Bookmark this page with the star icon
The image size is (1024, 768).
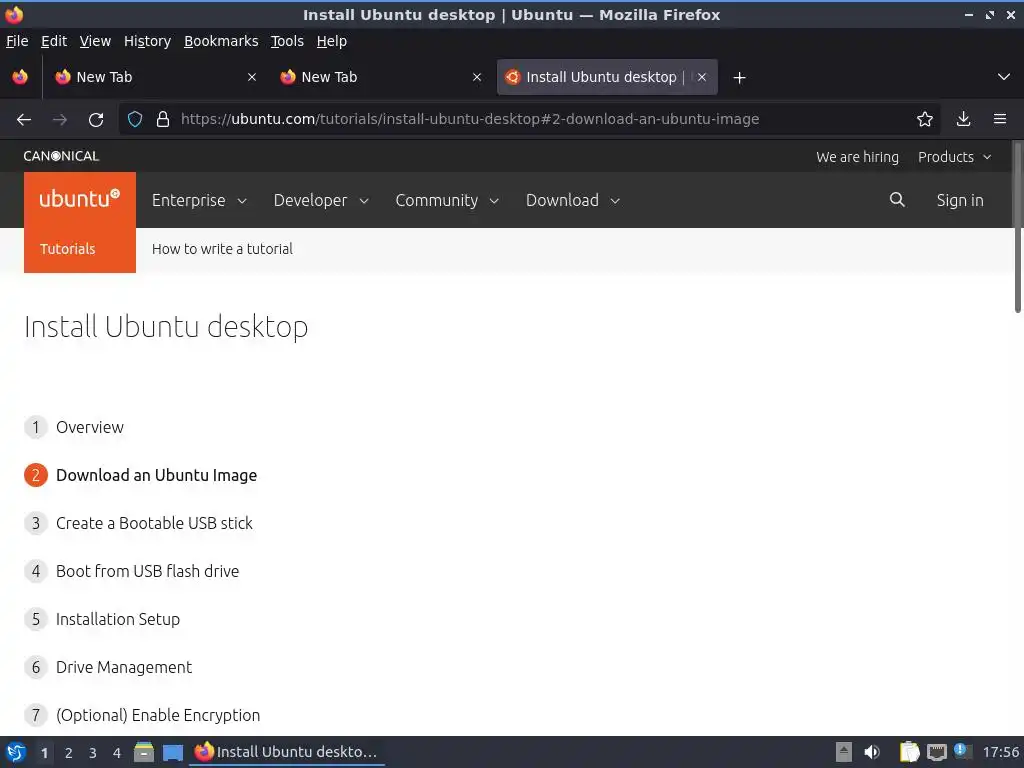coord(925,119)
